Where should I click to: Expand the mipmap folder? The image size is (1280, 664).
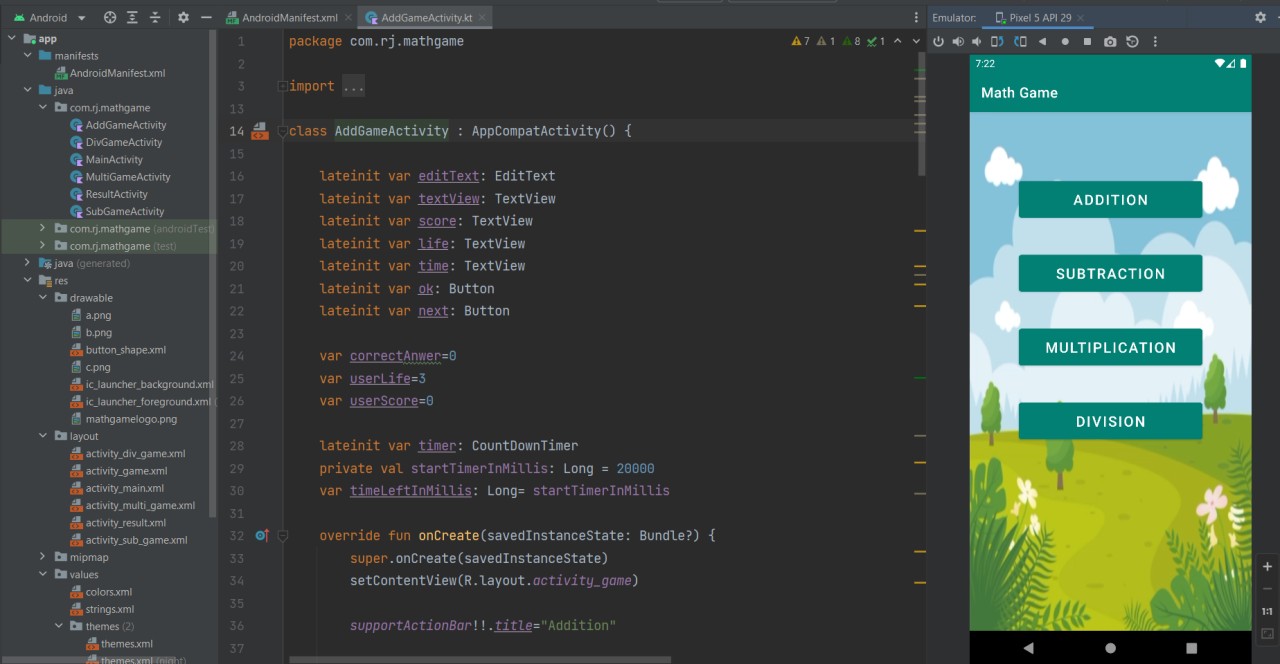[44, 557]
